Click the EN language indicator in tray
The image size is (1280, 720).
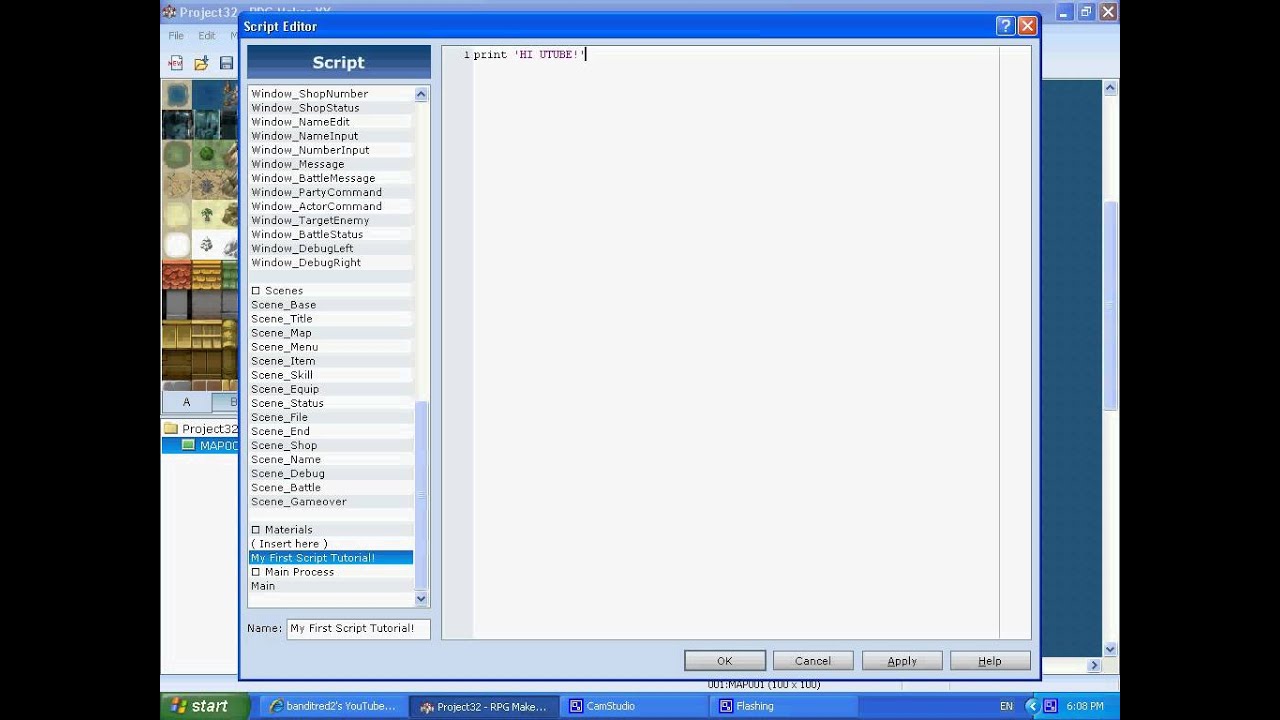pyautogui.click(x=1006, y=706)
